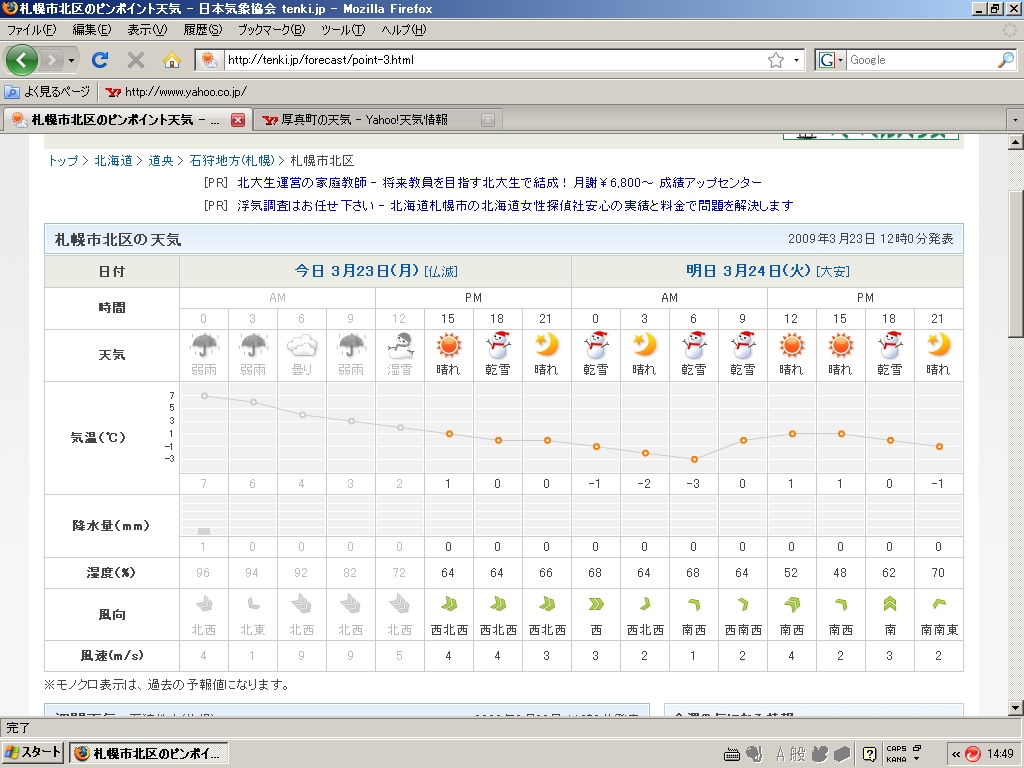Image resolution: width=1024 pixels, height=768 pixels.
Task: Click the 湿雪 snowman icon at 12時 today
Action: [x=400, y=345]
